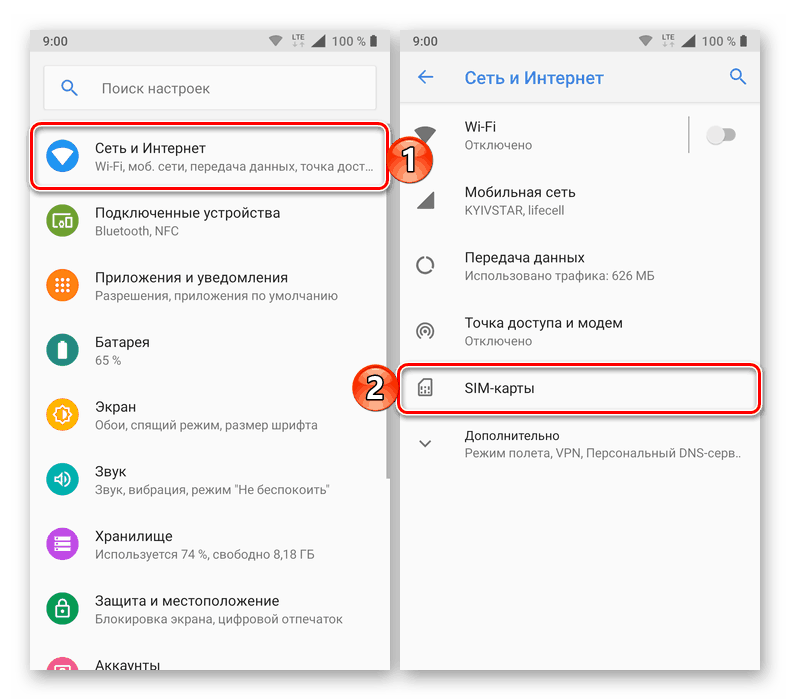This screenshot has height=700, width=790.
Task: Tap the blue Wi-Fi network icon
Action: click(62, 156)
